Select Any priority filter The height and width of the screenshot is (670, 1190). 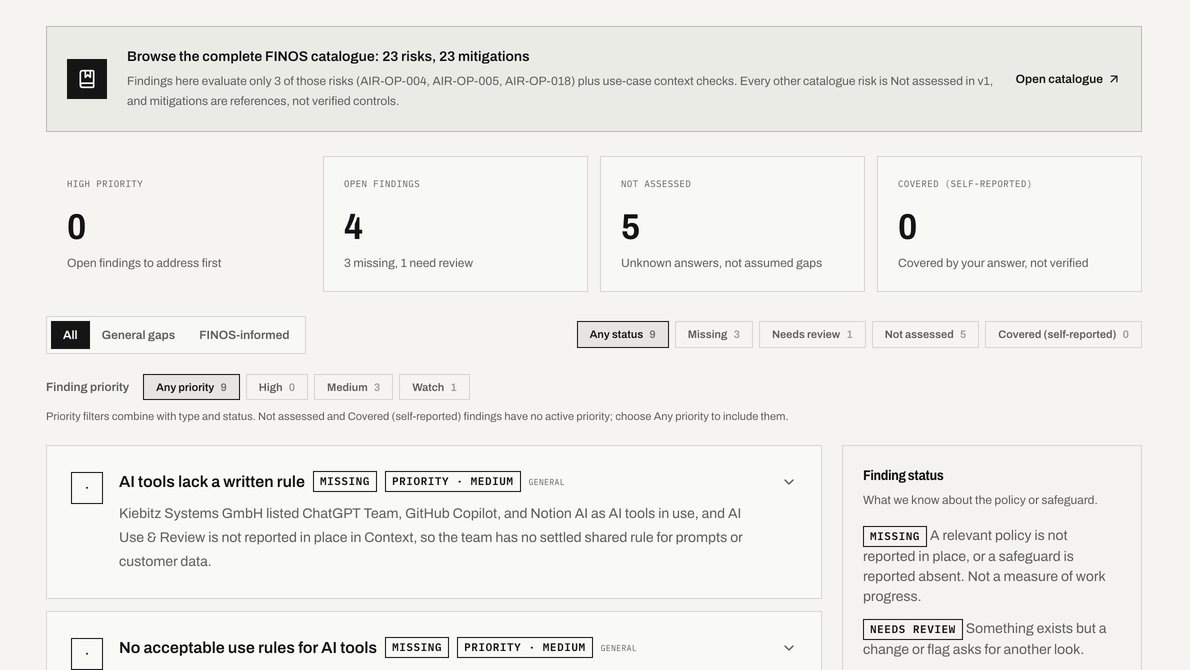coord(191,387)
